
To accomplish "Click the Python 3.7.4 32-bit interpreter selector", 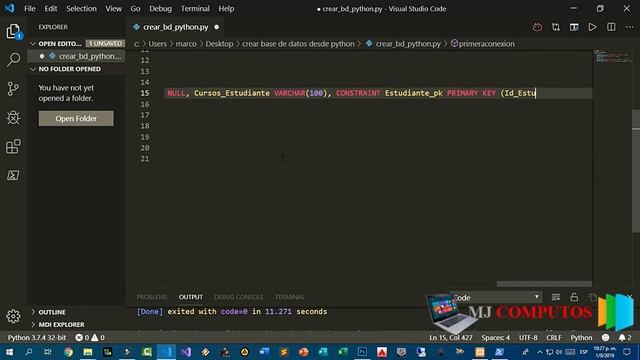I will tap(37, 338).
